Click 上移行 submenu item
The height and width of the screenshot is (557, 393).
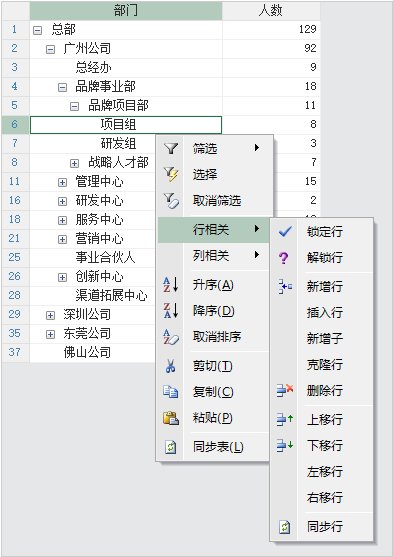click(x=322, y=420)
